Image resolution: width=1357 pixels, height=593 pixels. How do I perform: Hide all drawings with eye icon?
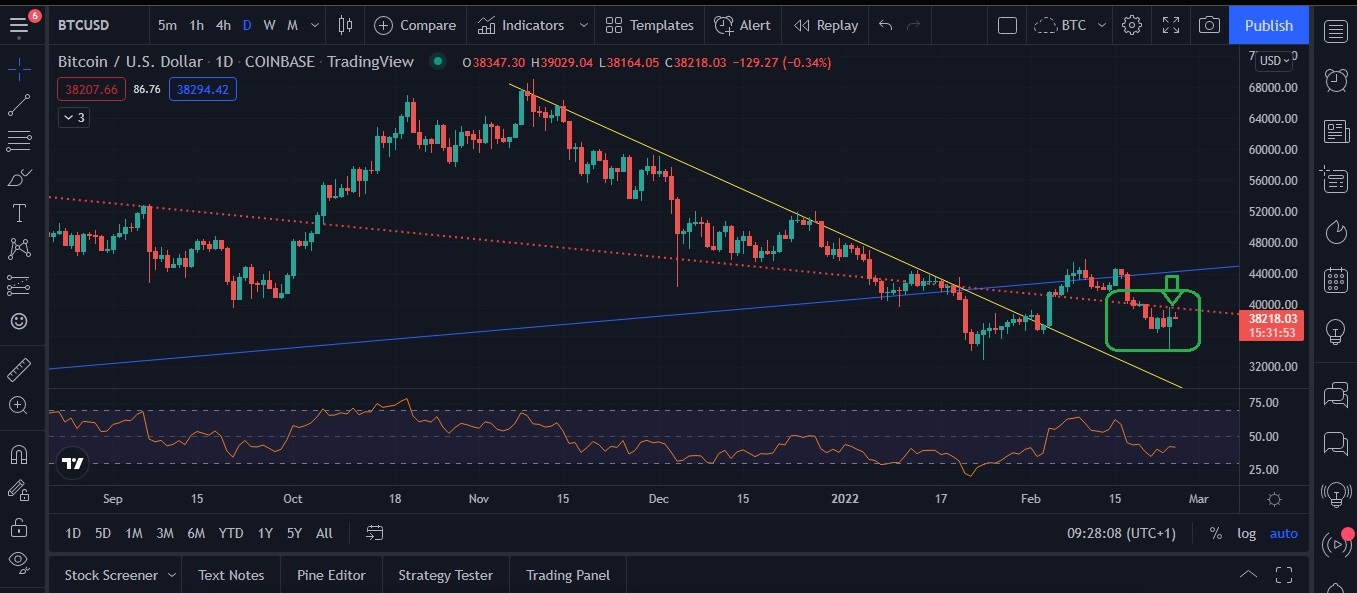click(19, 560)
